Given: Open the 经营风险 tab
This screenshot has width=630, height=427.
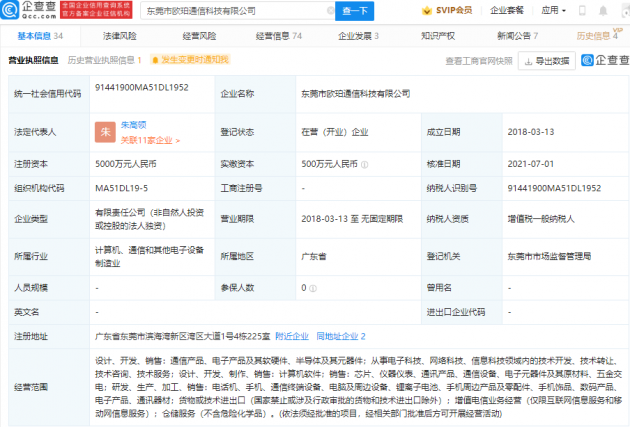Looking at the screenshot, I should [x=199, y=36].
